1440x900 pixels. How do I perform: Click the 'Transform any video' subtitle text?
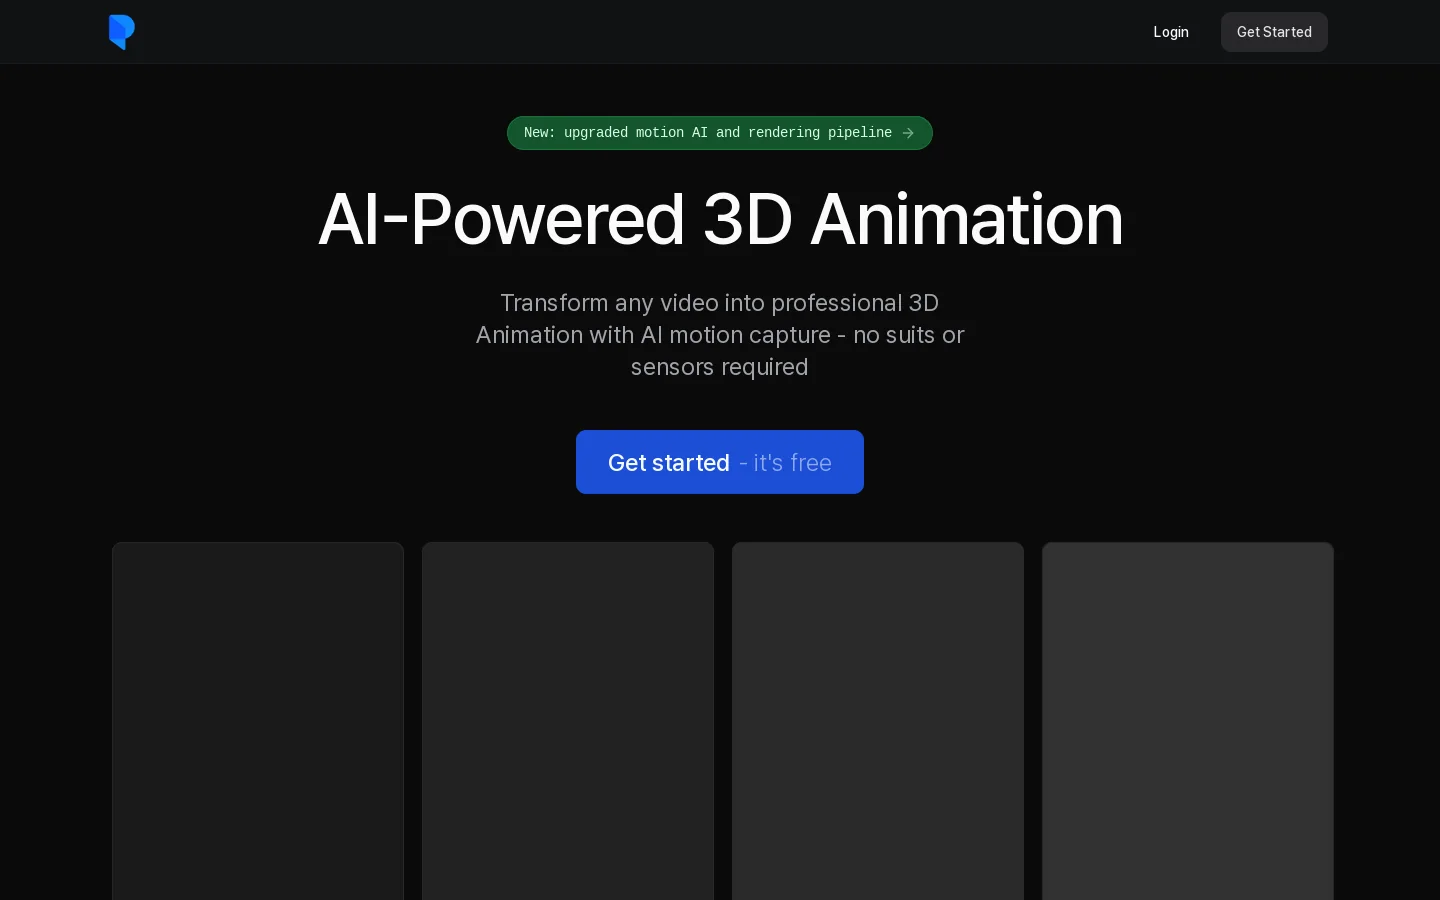(x=720, y=335)
